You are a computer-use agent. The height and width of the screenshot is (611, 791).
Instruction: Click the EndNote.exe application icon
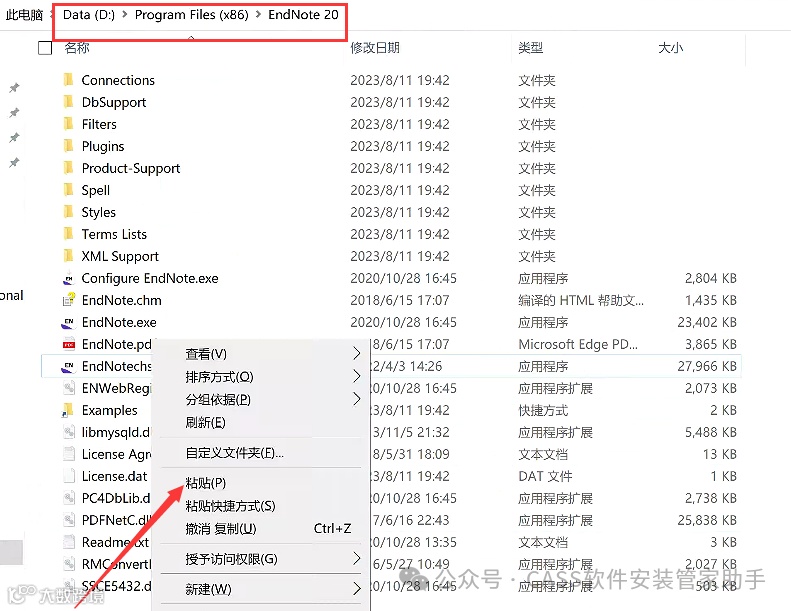69,322
